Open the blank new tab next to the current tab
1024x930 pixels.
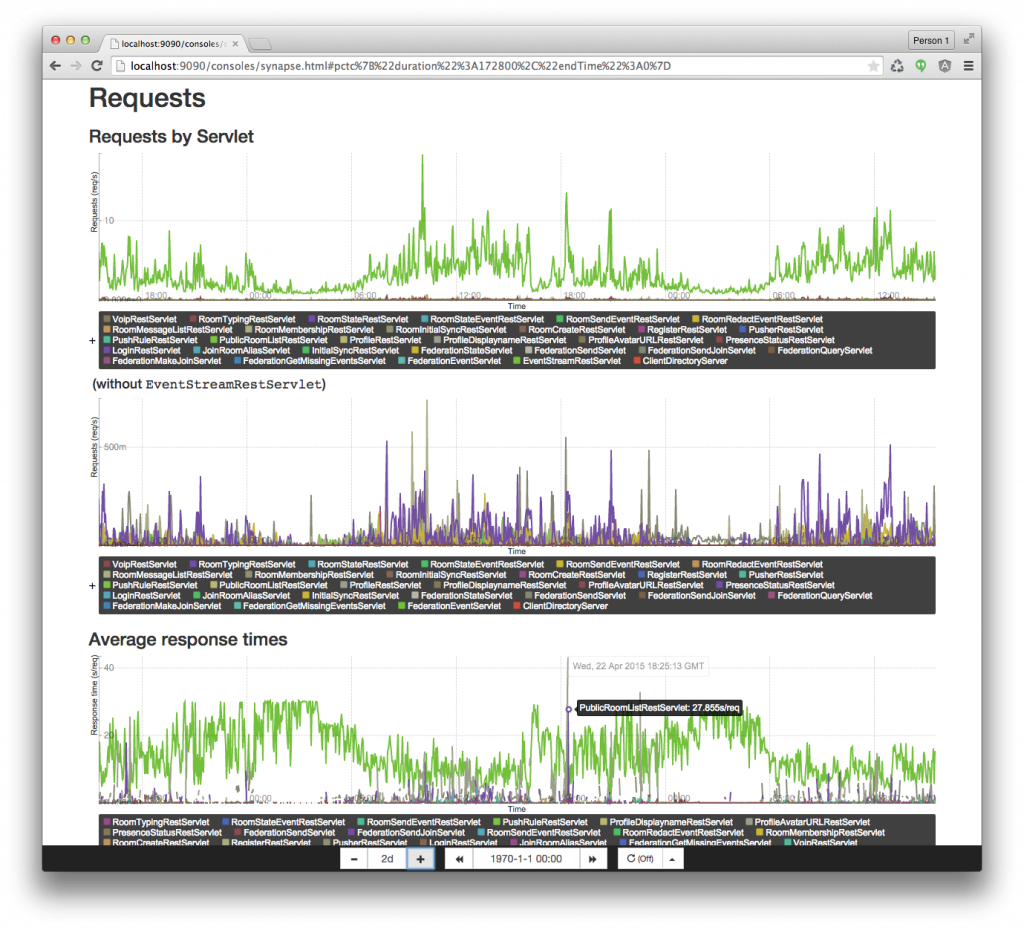258,44
